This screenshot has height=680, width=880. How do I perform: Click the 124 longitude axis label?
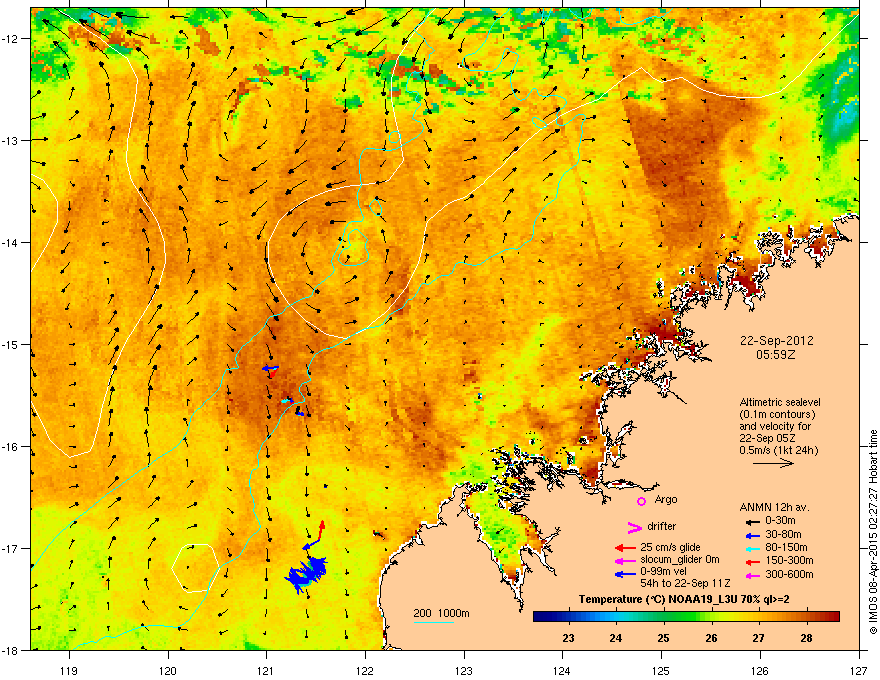[562, 670]
